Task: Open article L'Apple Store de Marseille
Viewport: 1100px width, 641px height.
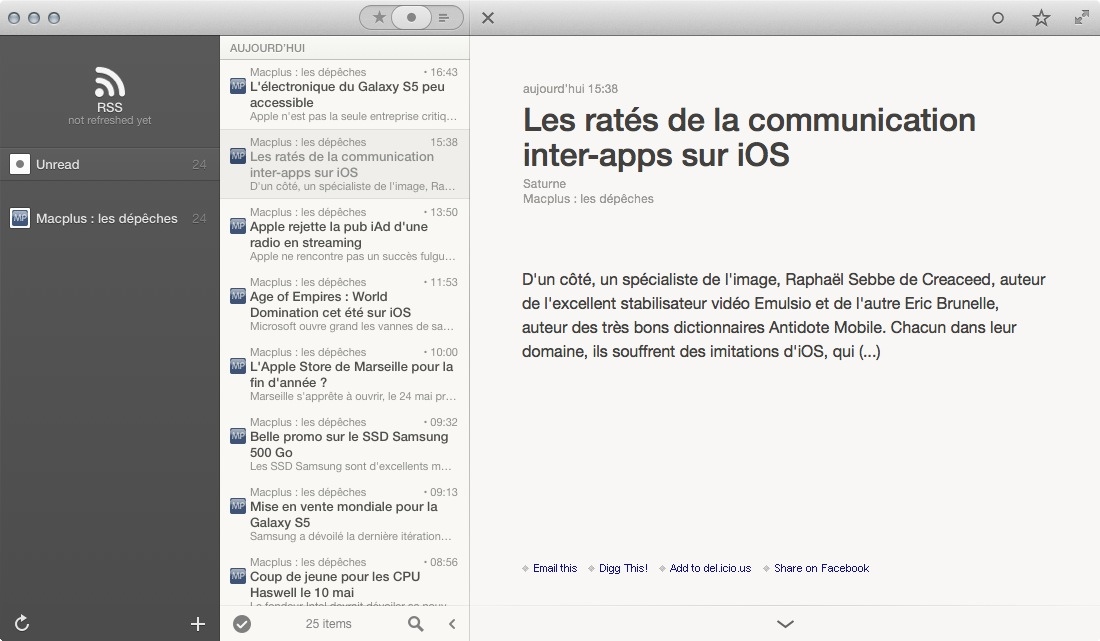Action: (x=344, y=375)
